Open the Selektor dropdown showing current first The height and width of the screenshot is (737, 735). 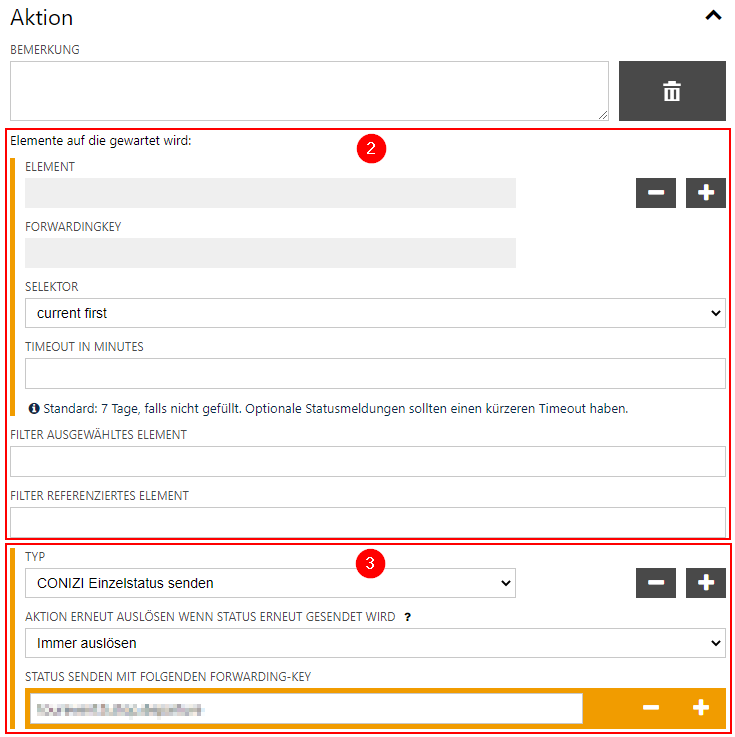pos(375,313)
